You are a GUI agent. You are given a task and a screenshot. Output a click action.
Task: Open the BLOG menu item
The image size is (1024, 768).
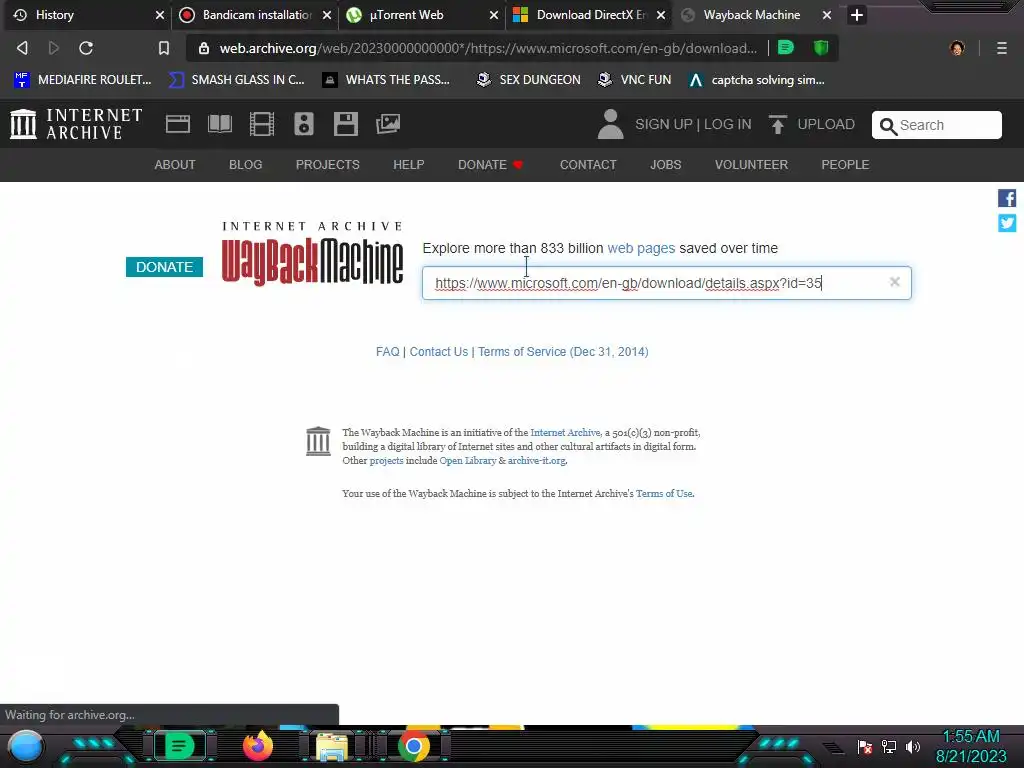246,165
